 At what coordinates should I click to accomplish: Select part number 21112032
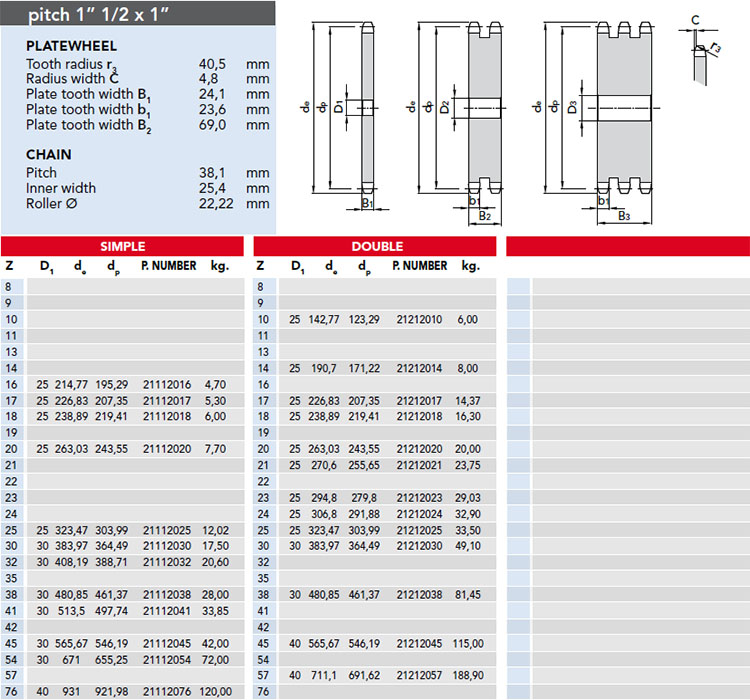point(167,562)
